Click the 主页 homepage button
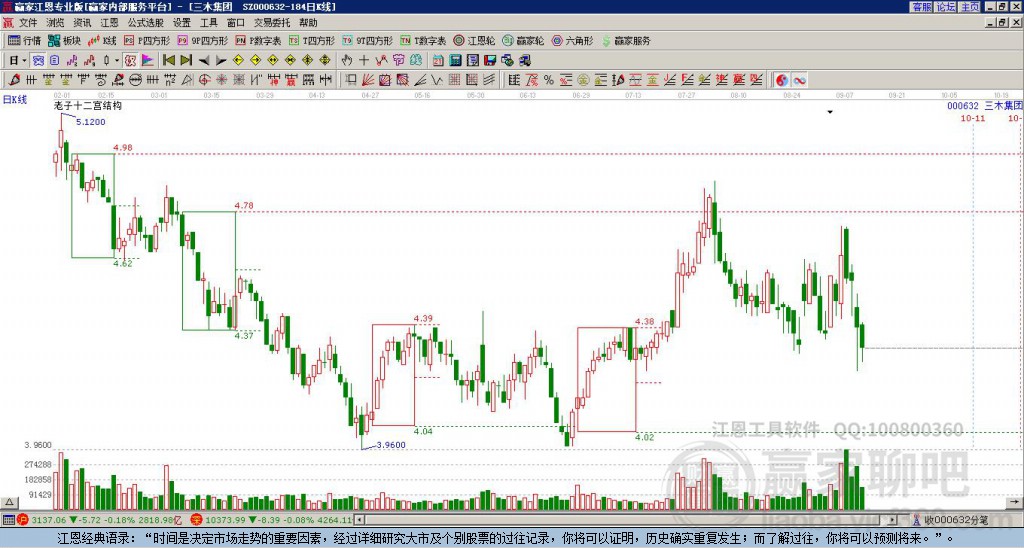Screen dimensions: 1024x548 970,7
